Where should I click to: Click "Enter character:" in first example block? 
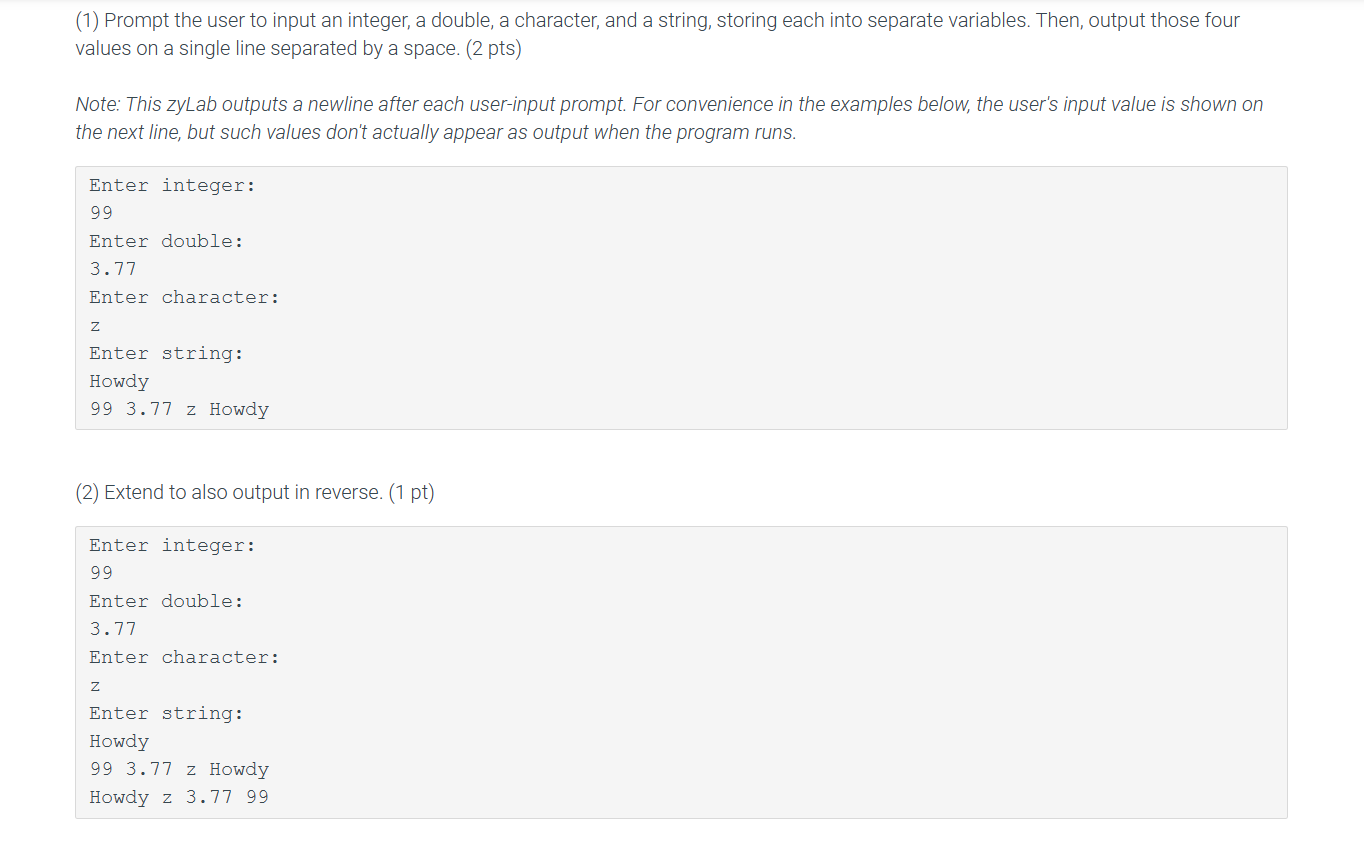click(x=184, y=297)
